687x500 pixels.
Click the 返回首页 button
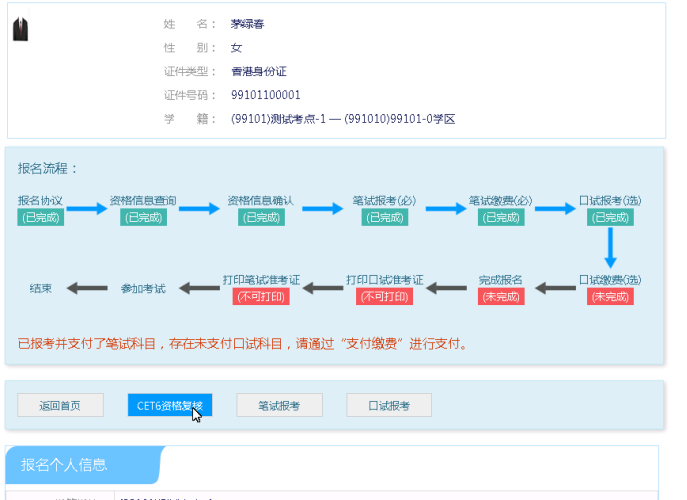tap(61, 405)
